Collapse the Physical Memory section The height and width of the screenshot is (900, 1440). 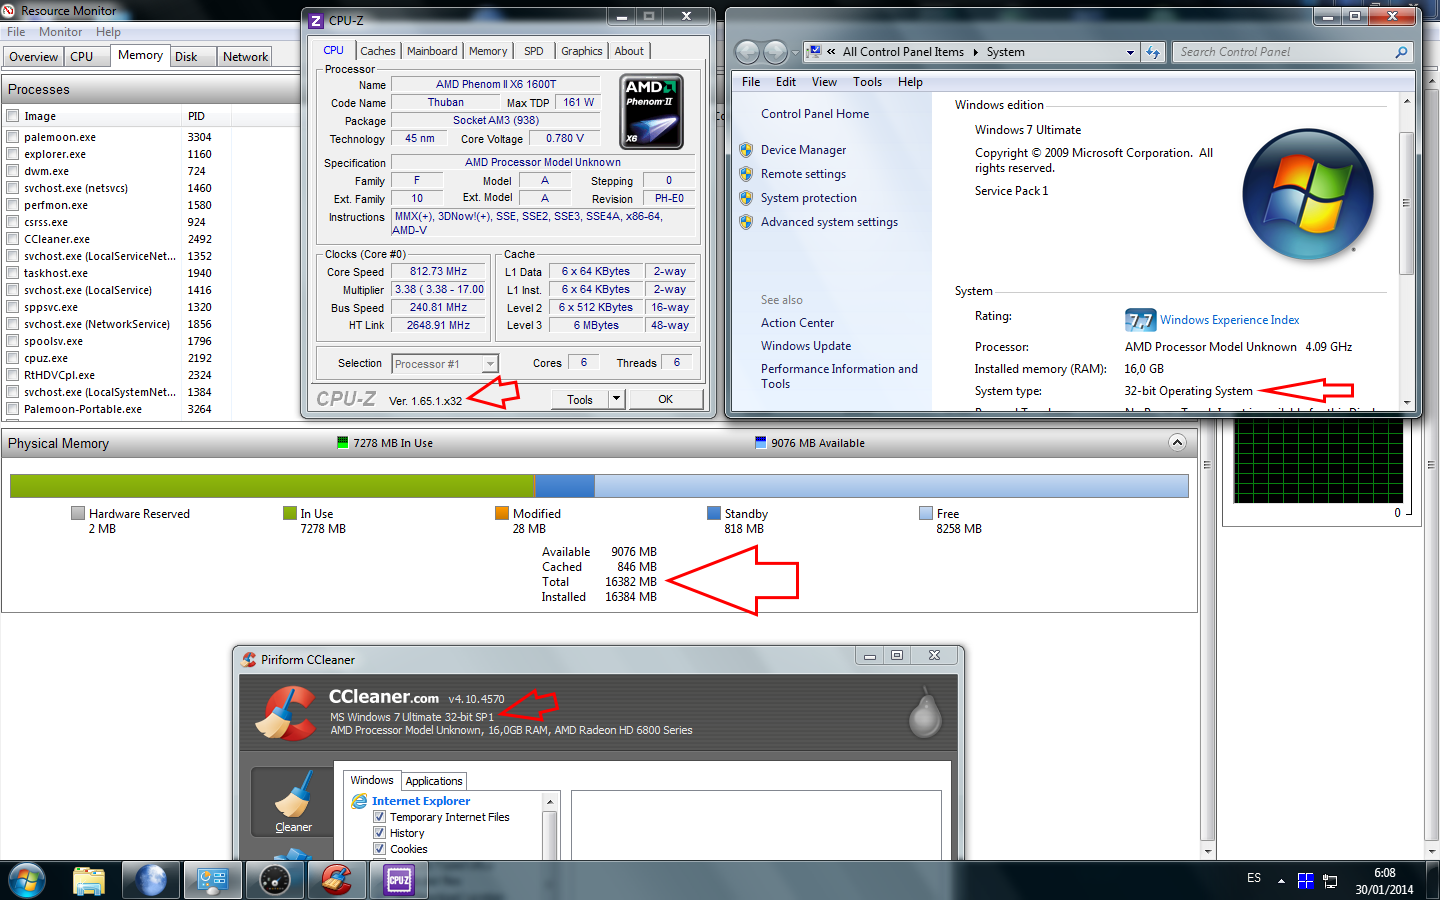pyautogui.click(x=1177, y=442)
